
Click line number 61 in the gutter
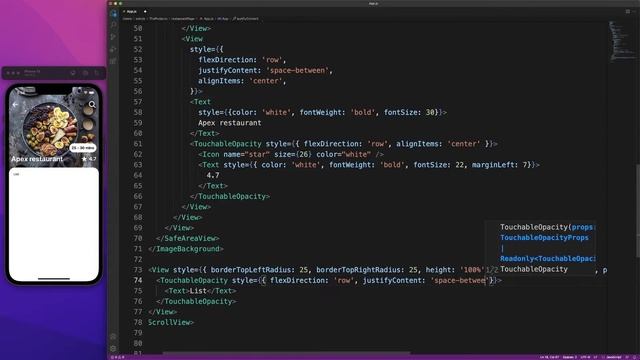[138, 144]
